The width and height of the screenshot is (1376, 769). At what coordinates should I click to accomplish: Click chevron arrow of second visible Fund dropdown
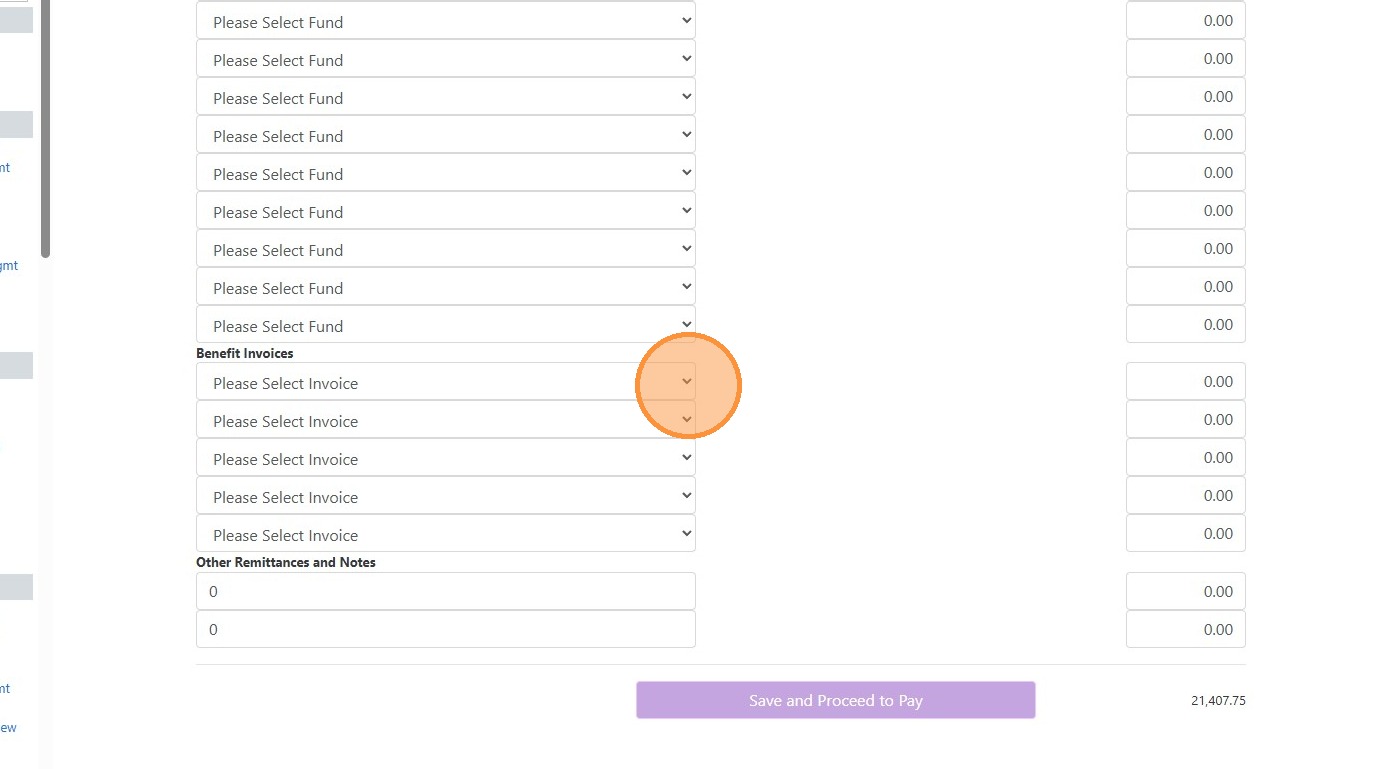click(x=686, y=59)
